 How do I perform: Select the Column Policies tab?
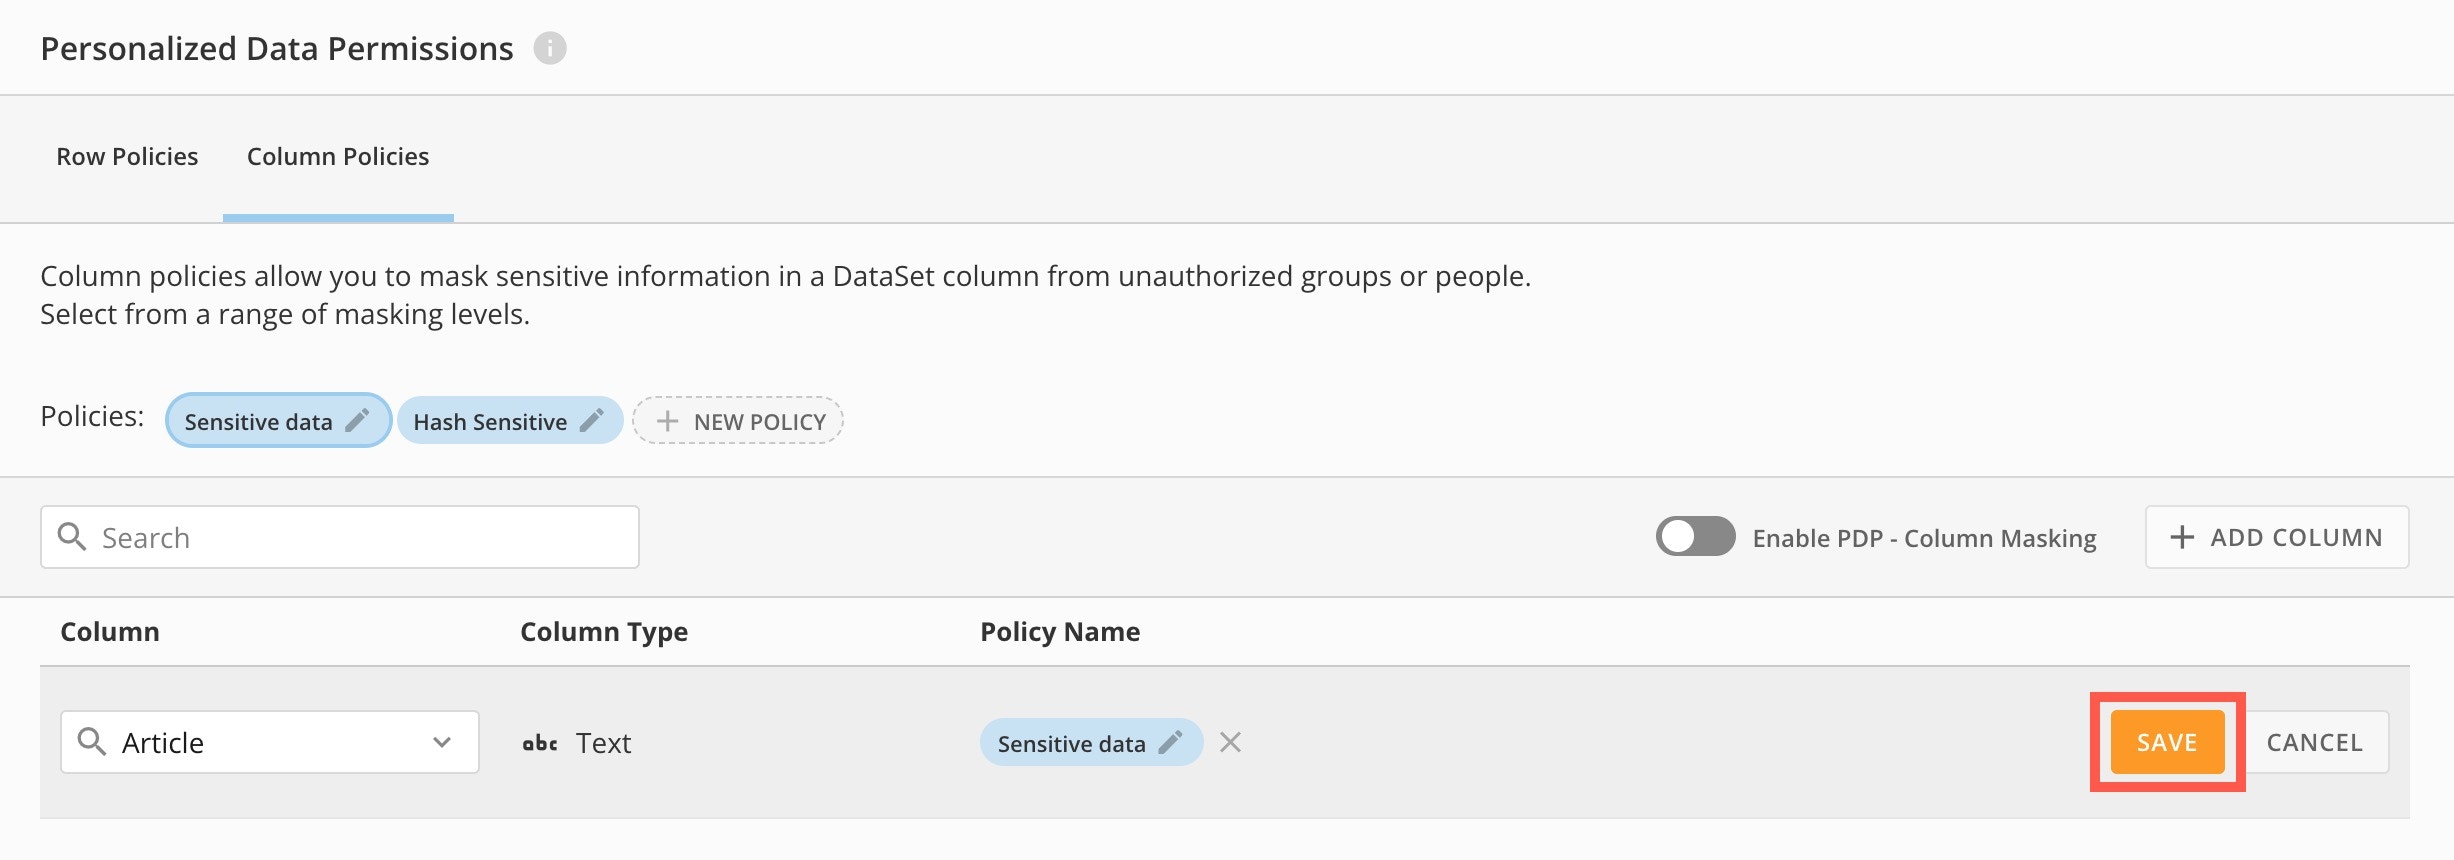click(x=338, y=157)
